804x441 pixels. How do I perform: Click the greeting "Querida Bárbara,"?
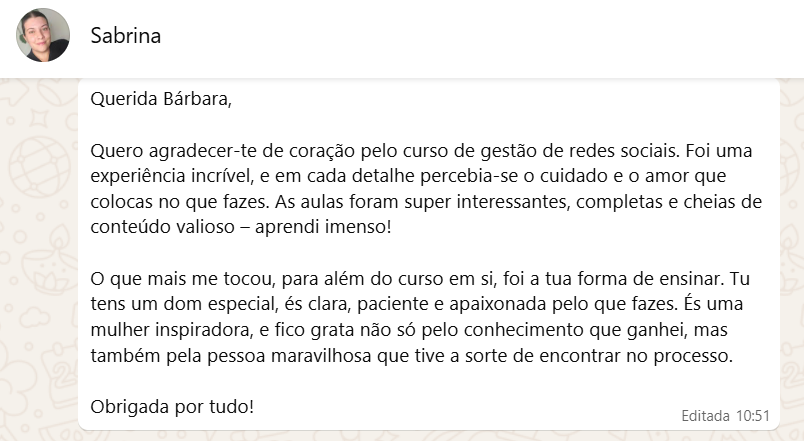coord(160,99)
